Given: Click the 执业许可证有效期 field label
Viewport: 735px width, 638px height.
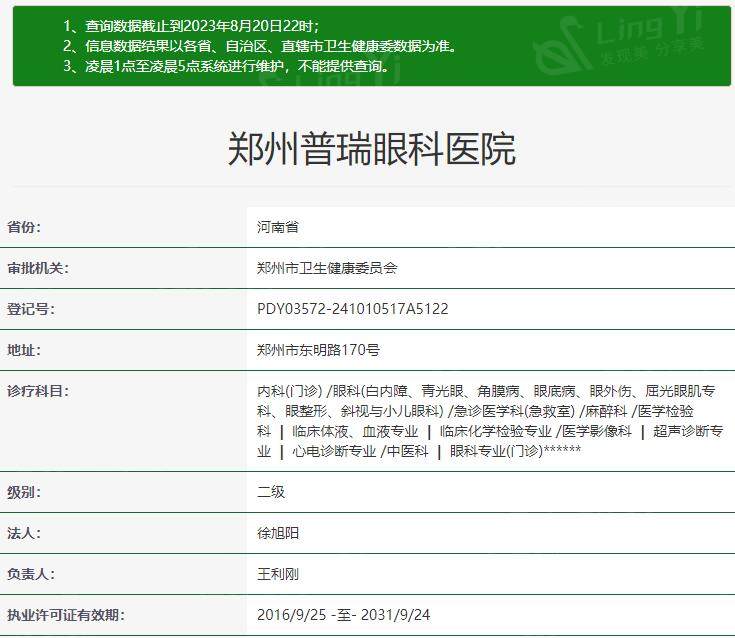Looking at the screenshot, I should point(66,615).
